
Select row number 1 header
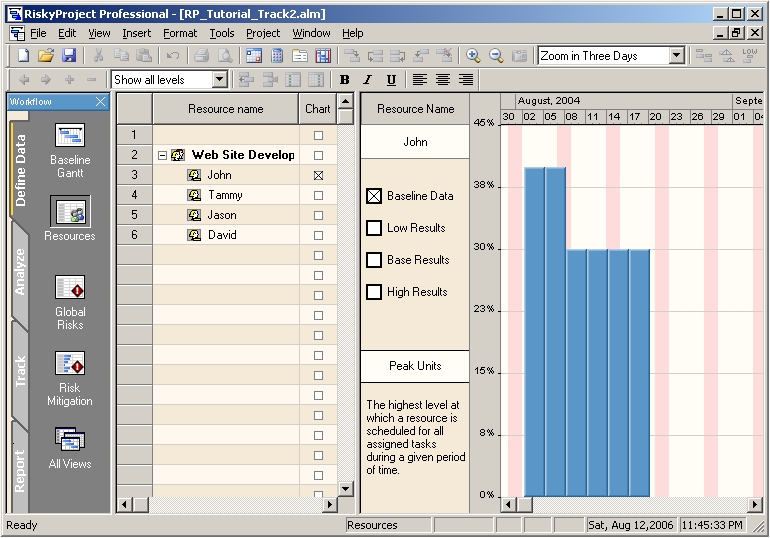(134, 135)
